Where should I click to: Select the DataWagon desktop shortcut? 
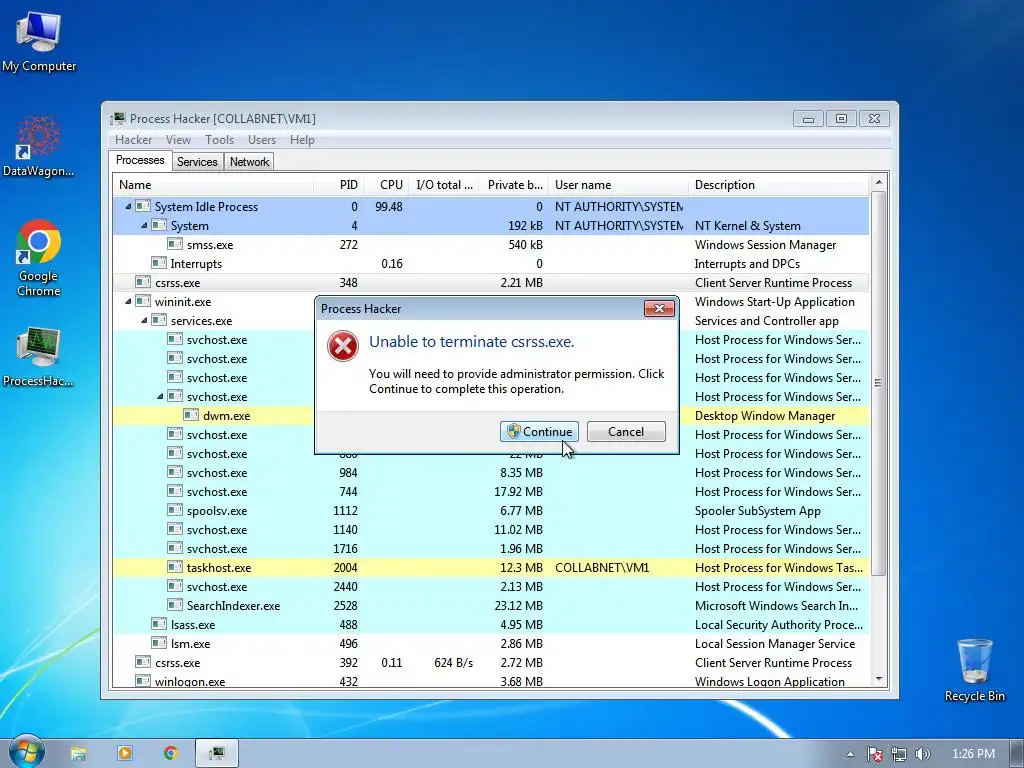click(x=38, y=146)
